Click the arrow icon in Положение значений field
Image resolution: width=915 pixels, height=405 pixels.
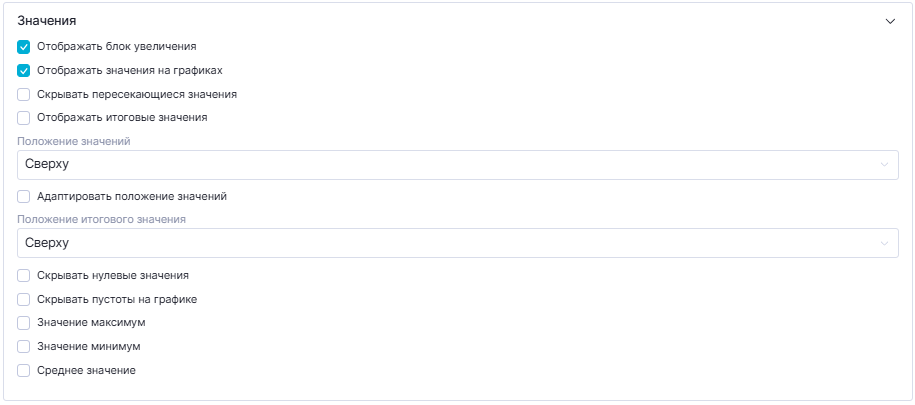tap(883, 165)
